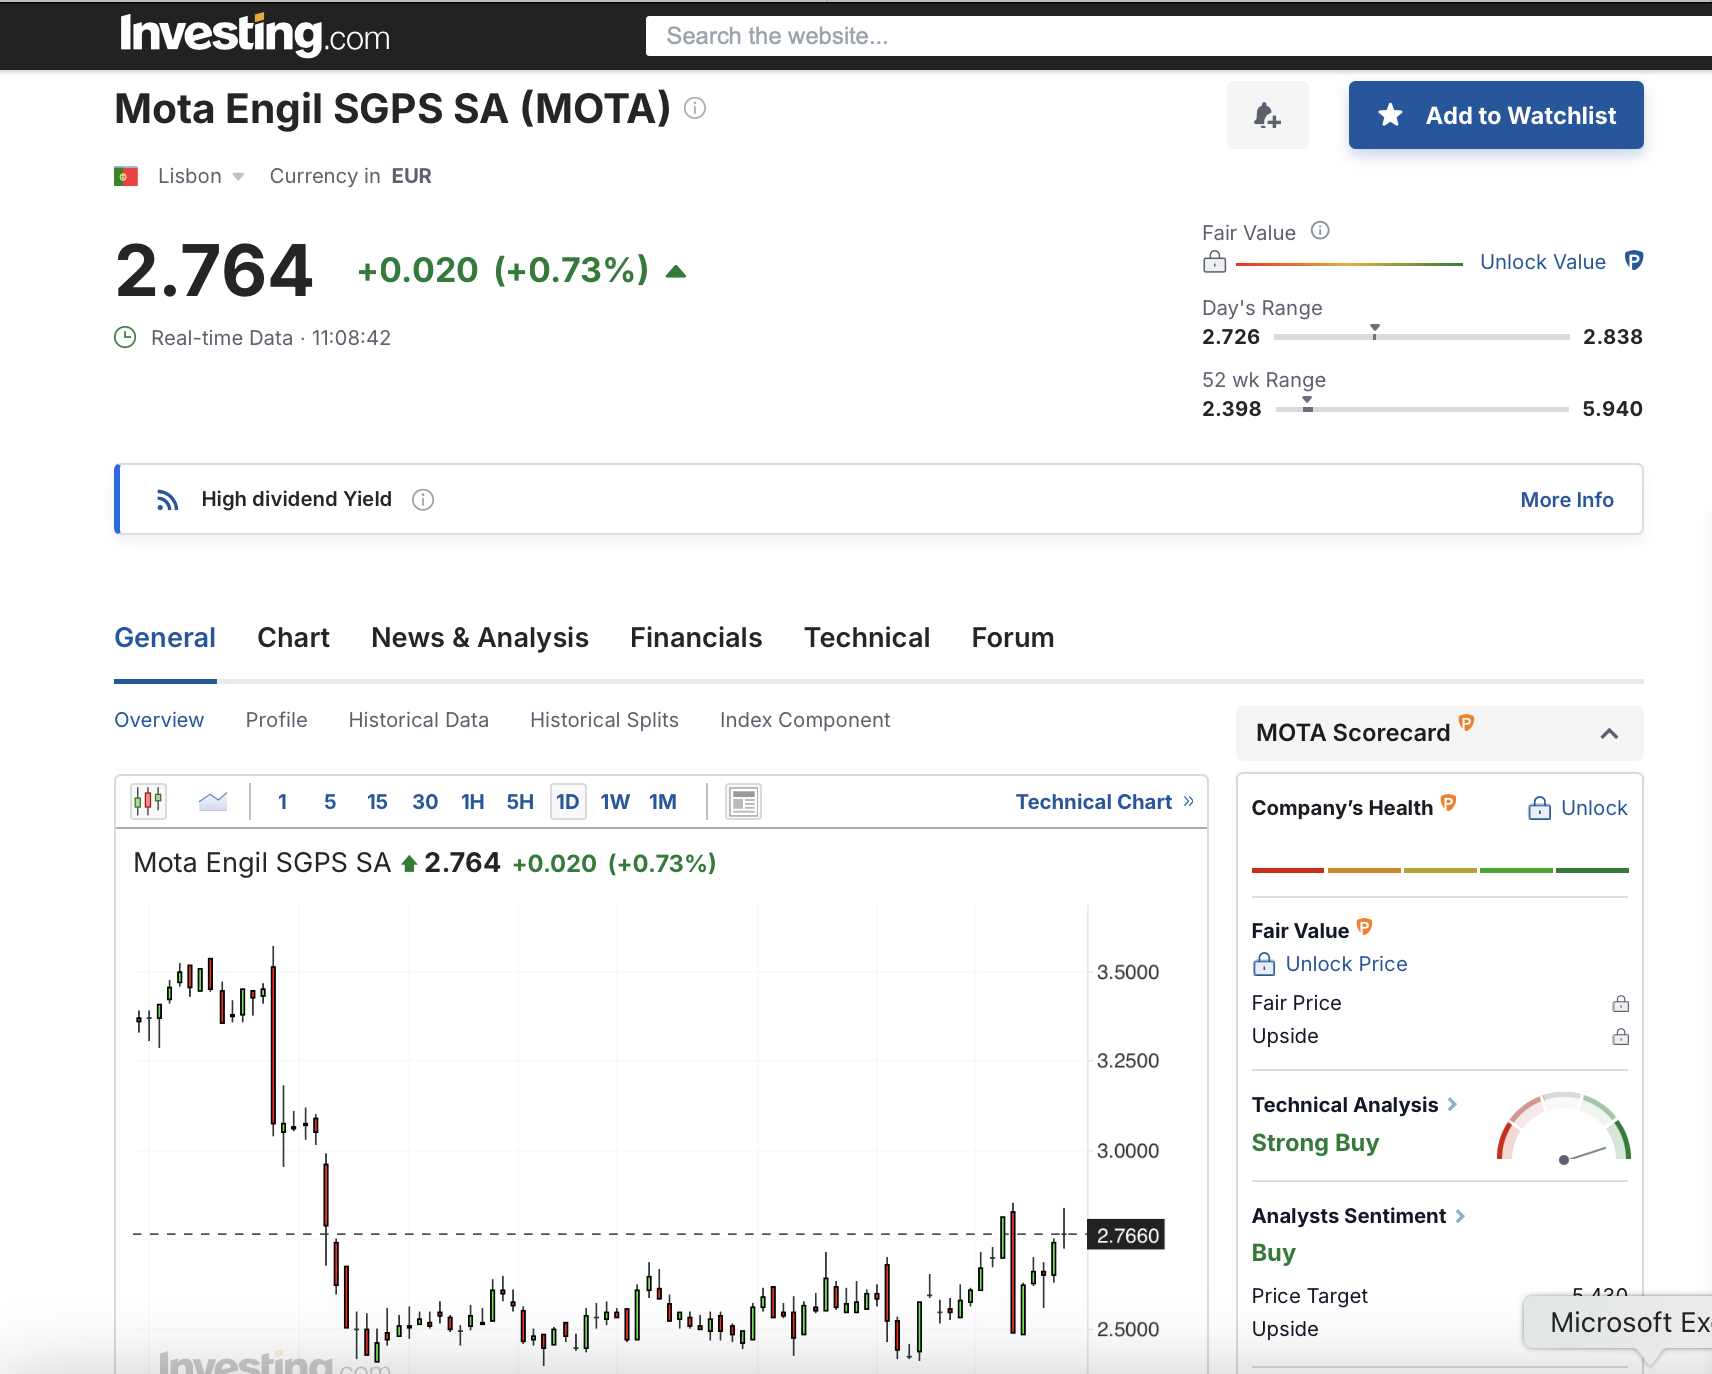The image size is (1712, 1374).
Task: Click the Fair Value info icon
Action: click(x=1320, y=231)
